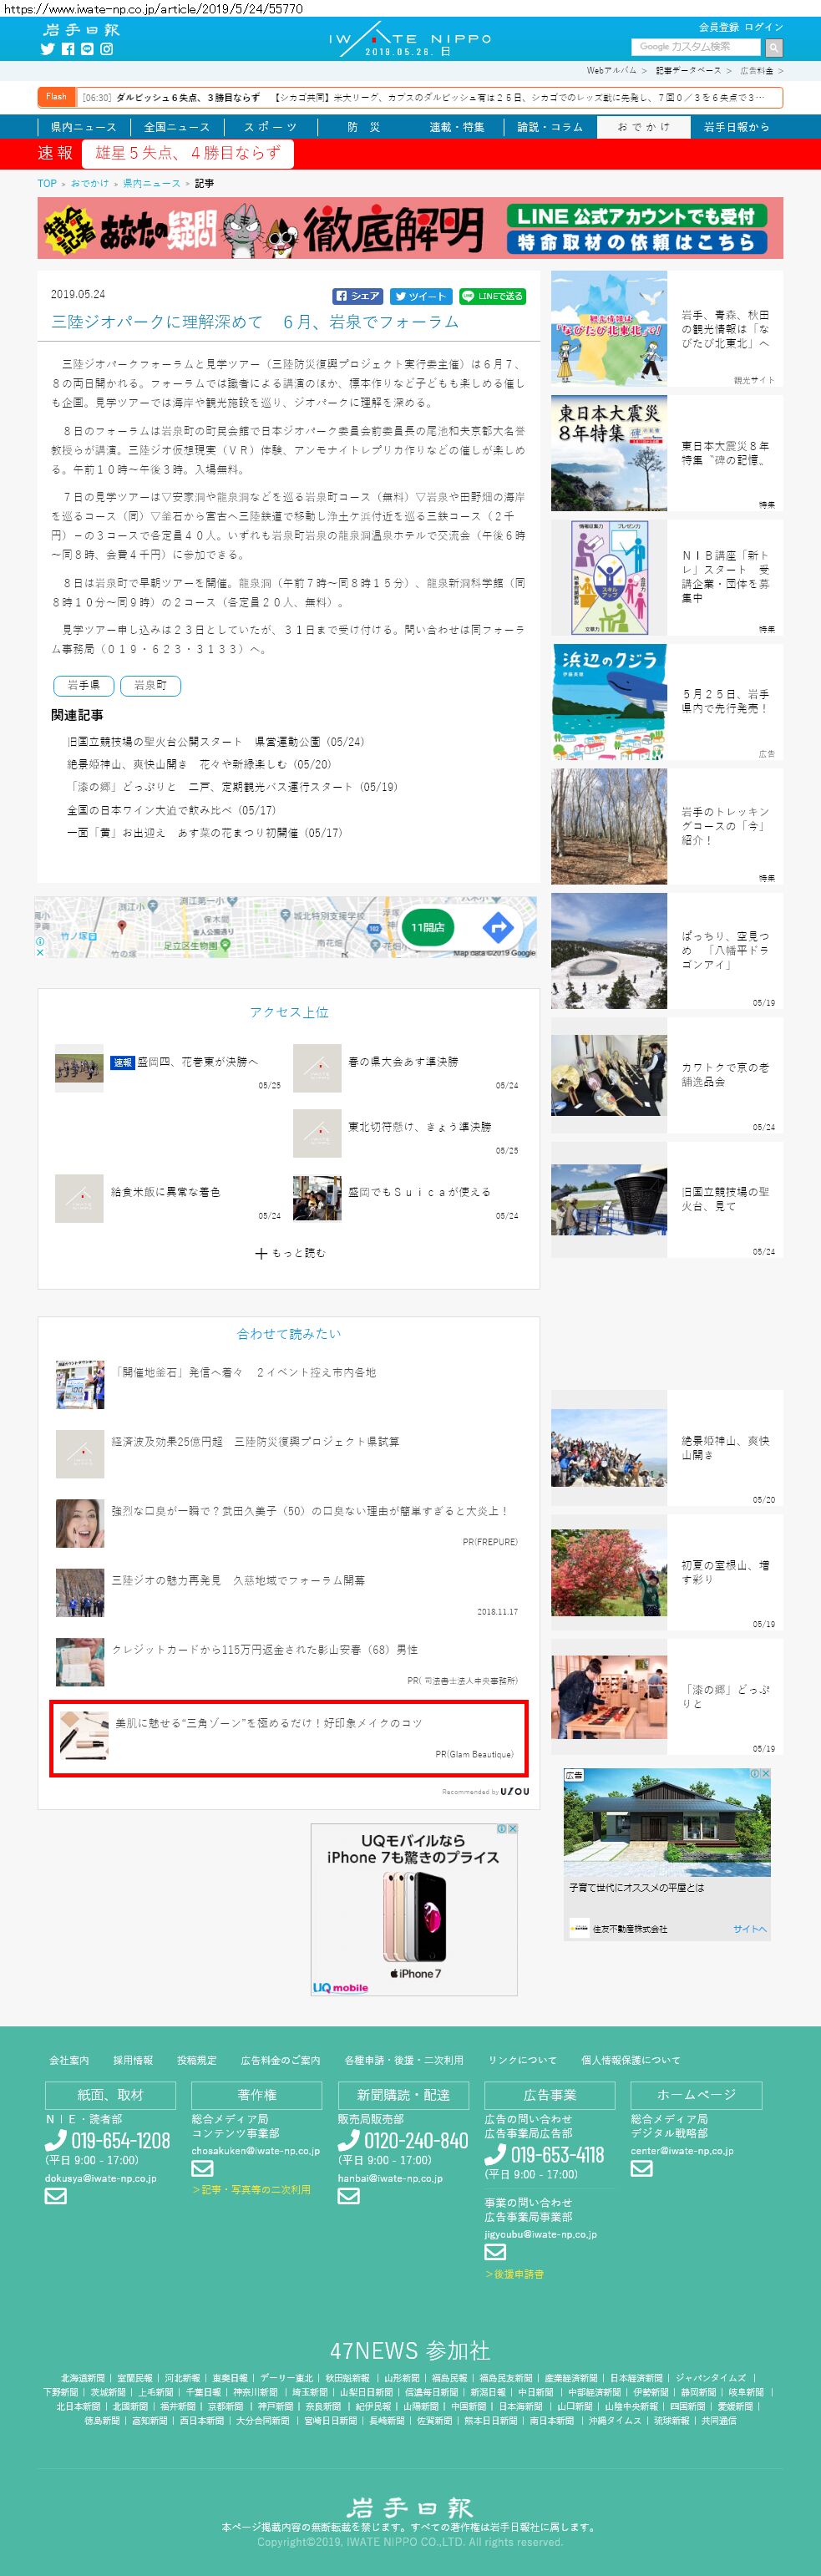Click the map directions arrow icon
Image resolution: width=821 pixels, height=2576 pixels.
pyautogui.click(x=497, y=927)
